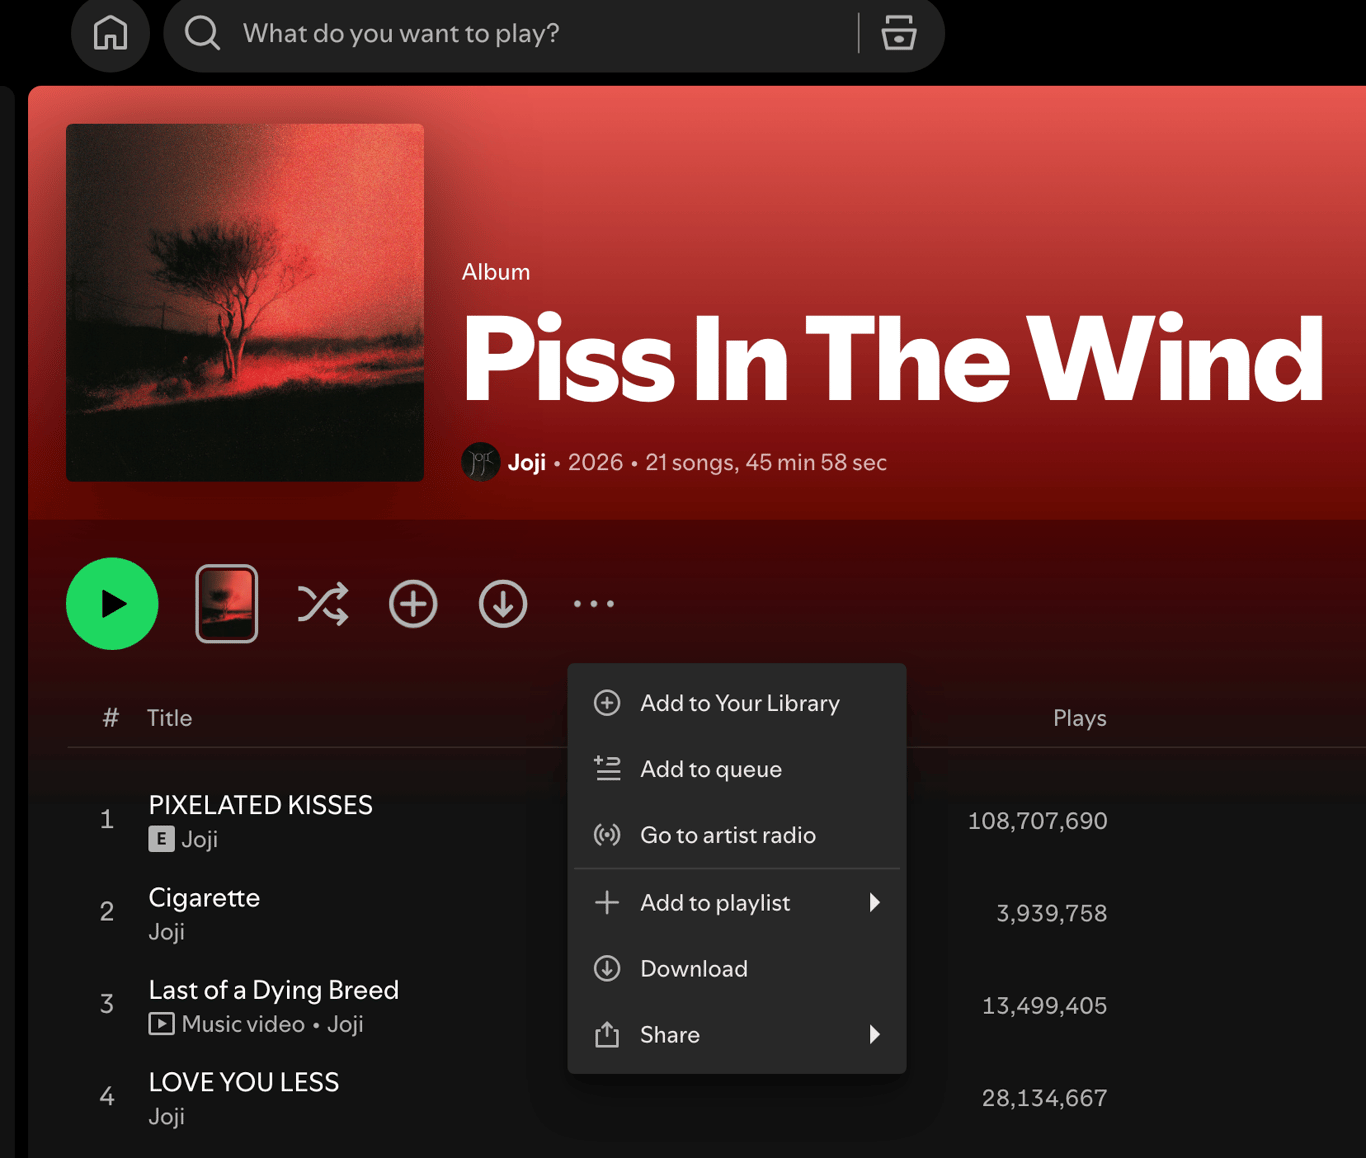Click the Album type label
This screenshot has height=1158, width=1366.
click(496, 272)
